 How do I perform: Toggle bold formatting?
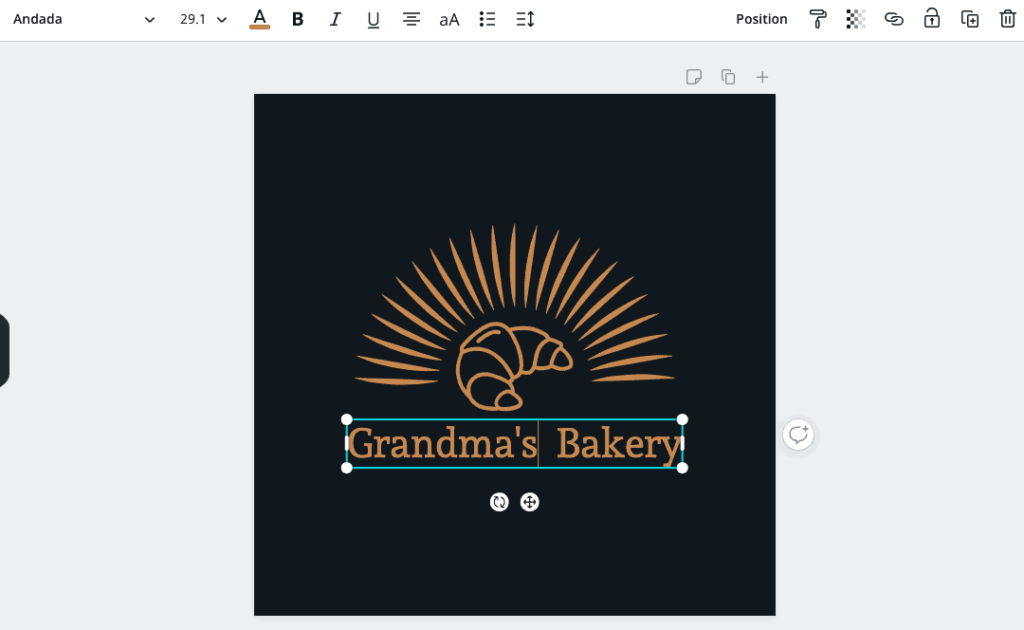(298, 19)
